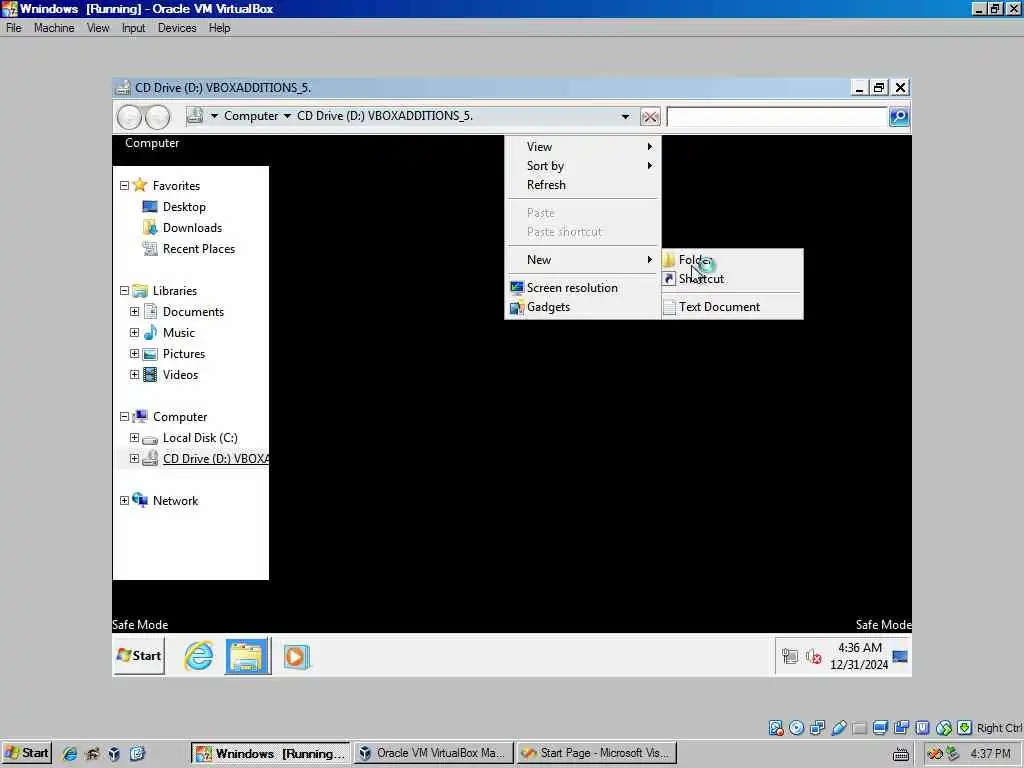
Task: Click the host on-screen keyboard tray icon
Action: coord(901,754)
